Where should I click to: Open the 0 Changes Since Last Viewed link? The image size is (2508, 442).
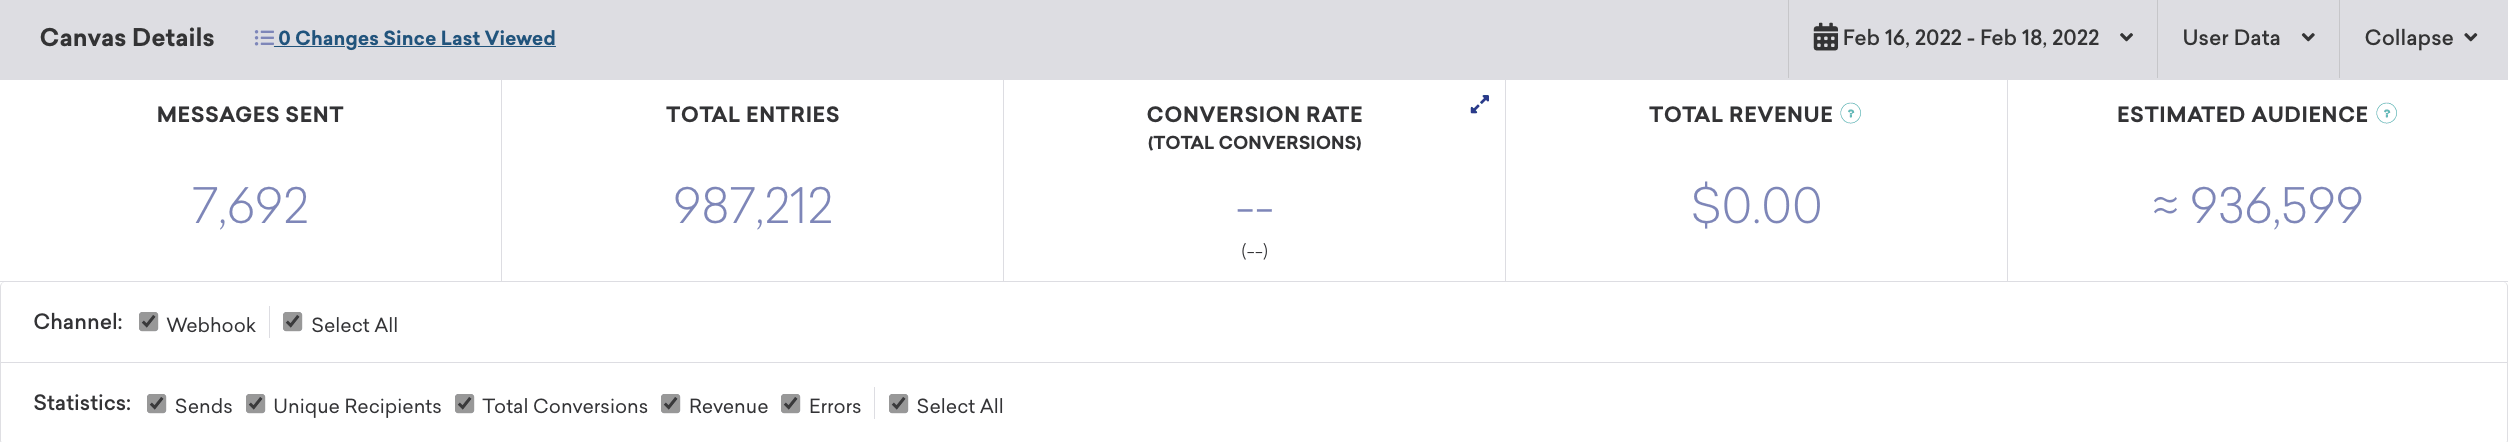pyautogui.click(x=417, y=38)
